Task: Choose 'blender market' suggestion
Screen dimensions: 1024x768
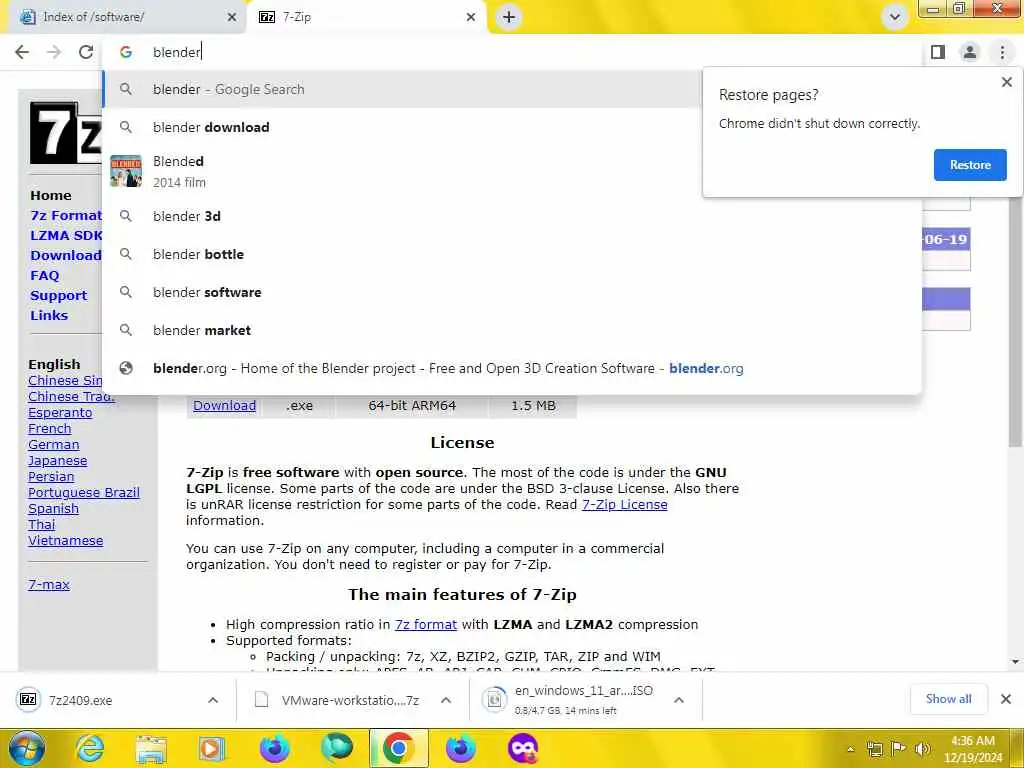Action: [x=512, y=330]
